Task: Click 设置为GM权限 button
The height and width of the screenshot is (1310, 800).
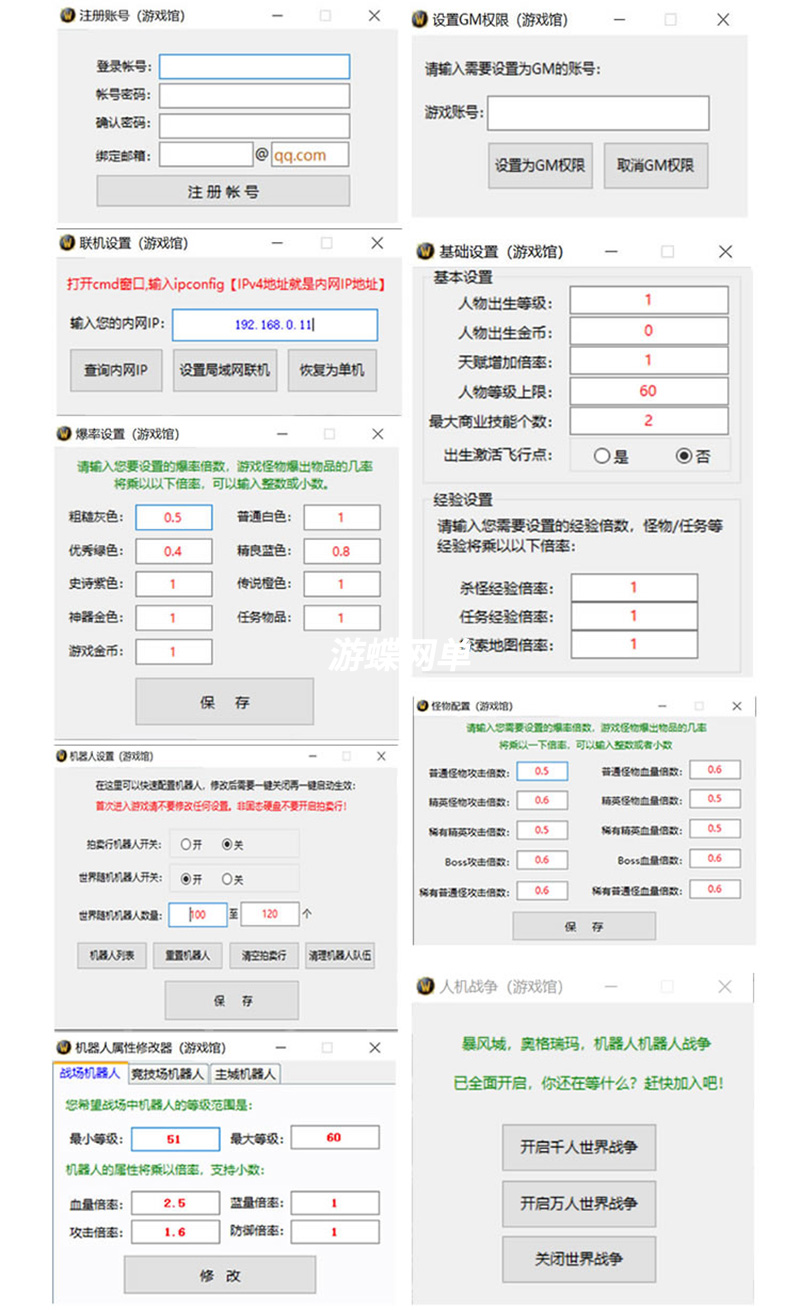Action: coord(541,165)
